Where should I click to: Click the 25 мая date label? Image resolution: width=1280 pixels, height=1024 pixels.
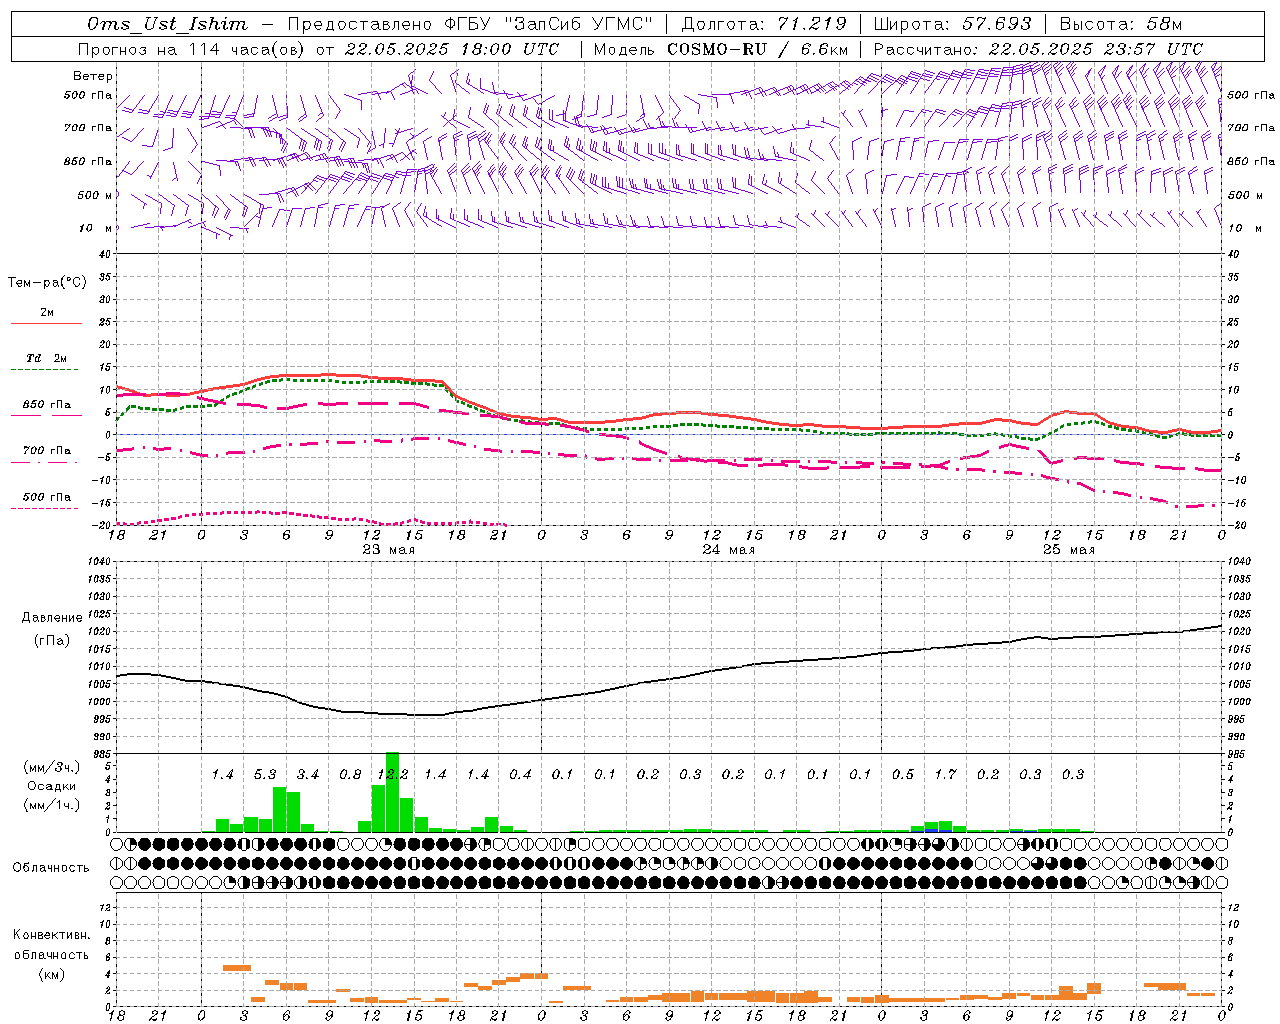click(1068, 550)
